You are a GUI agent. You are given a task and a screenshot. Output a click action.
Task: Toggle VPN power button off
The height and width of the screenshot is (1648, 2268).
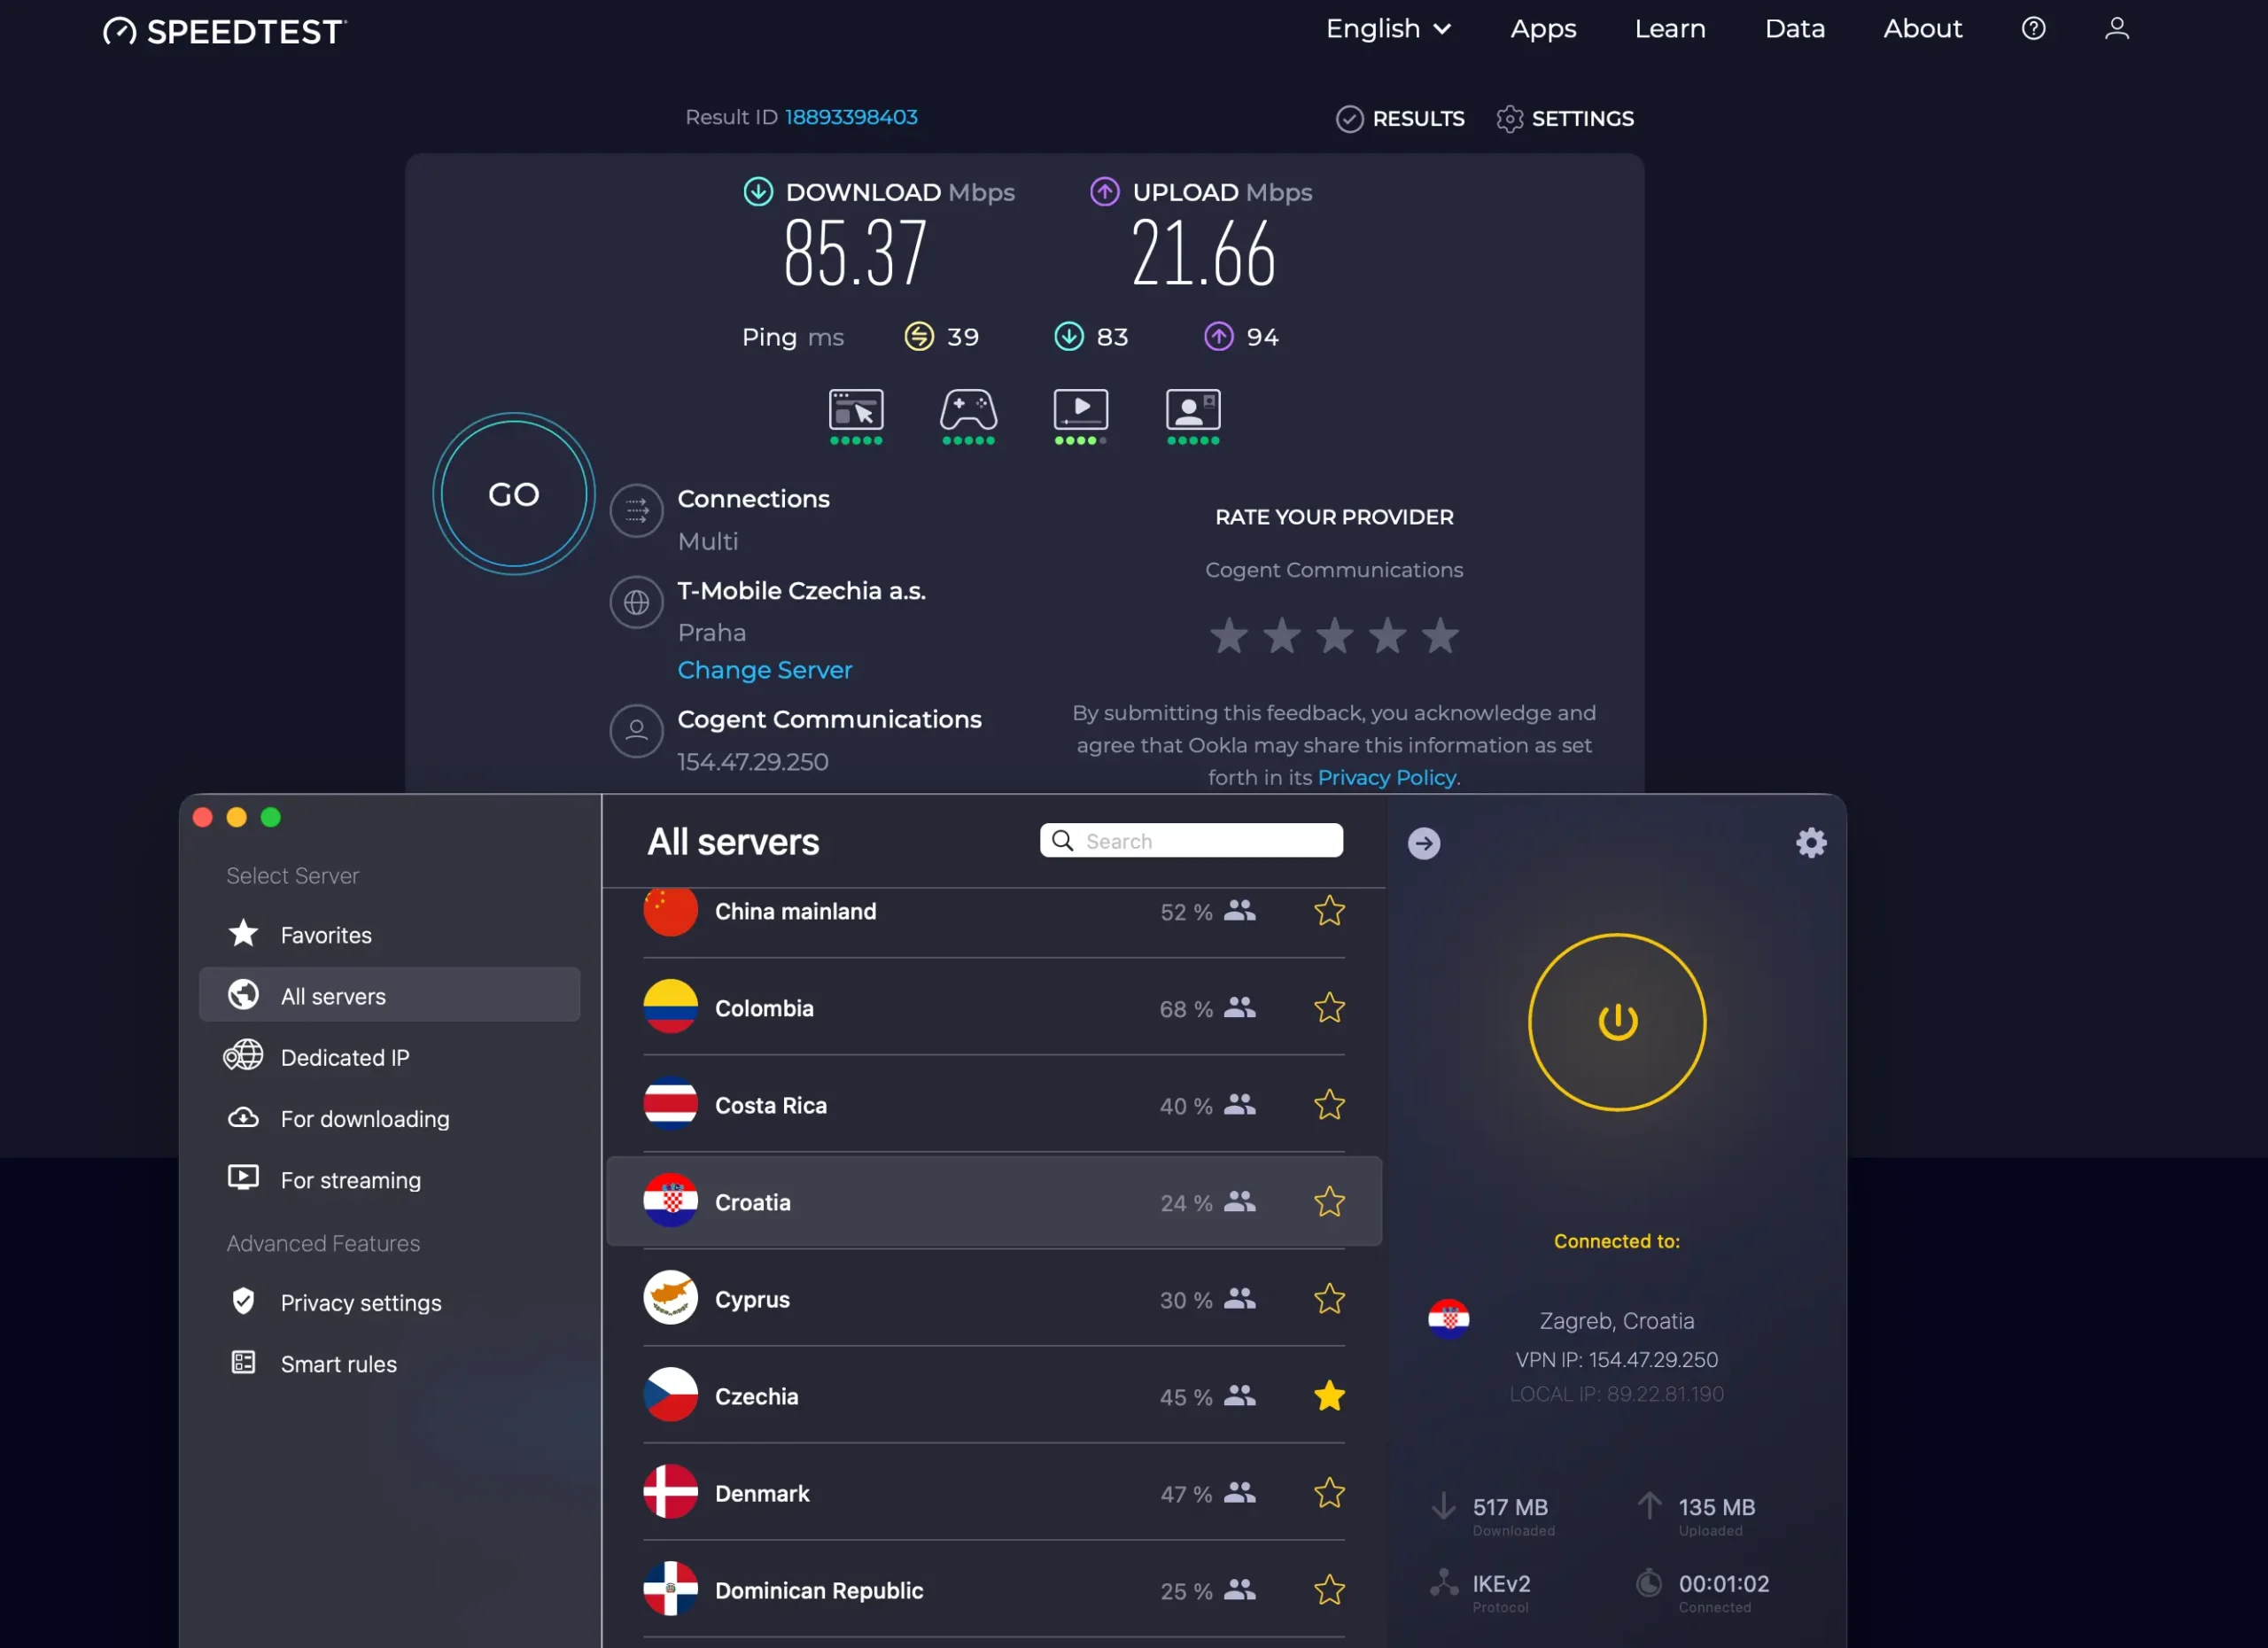pyautogui.click(x=1616, y=1022)
